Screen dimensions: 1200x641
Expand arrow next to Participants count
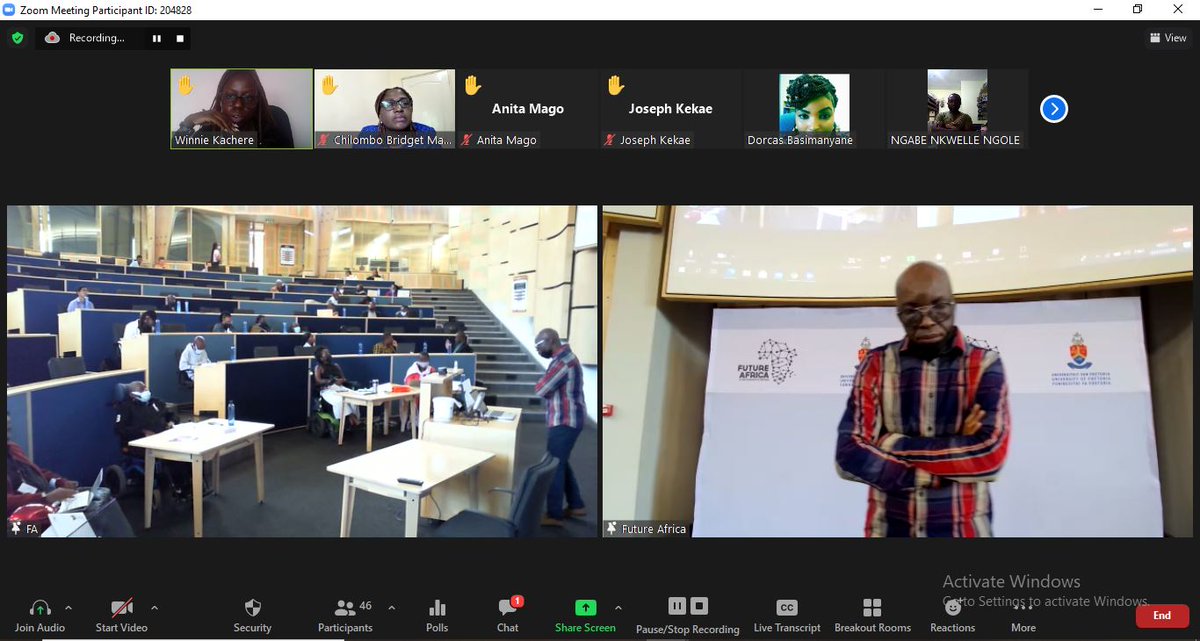pos(391,607)
